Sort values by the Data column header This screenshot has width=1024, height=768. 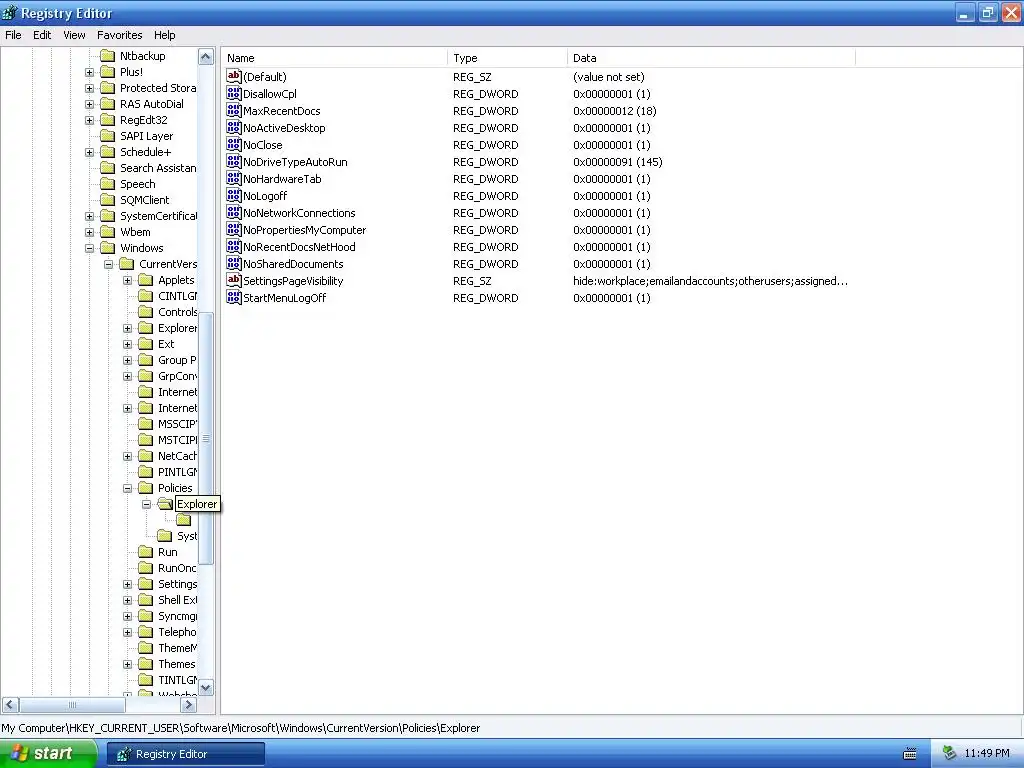coord(711,58)
